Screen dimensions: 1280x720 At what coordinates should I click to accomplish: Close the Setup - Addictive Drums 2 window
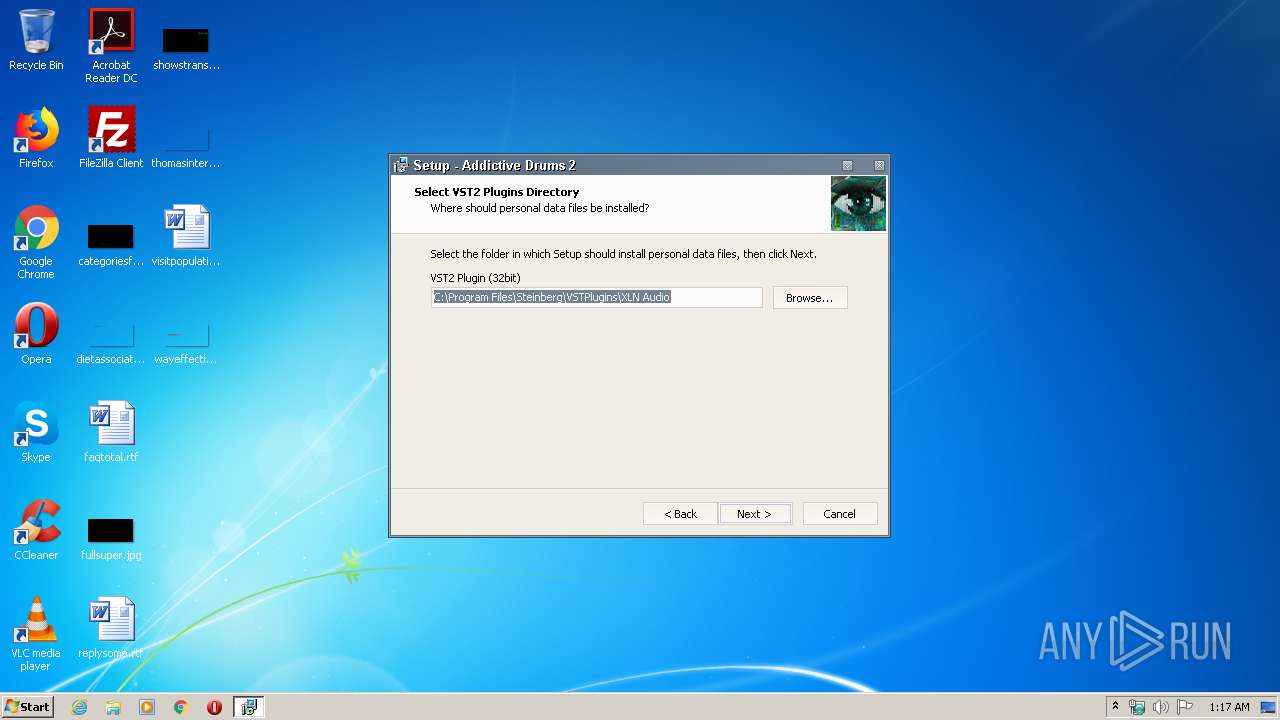(x=879, y=165)
